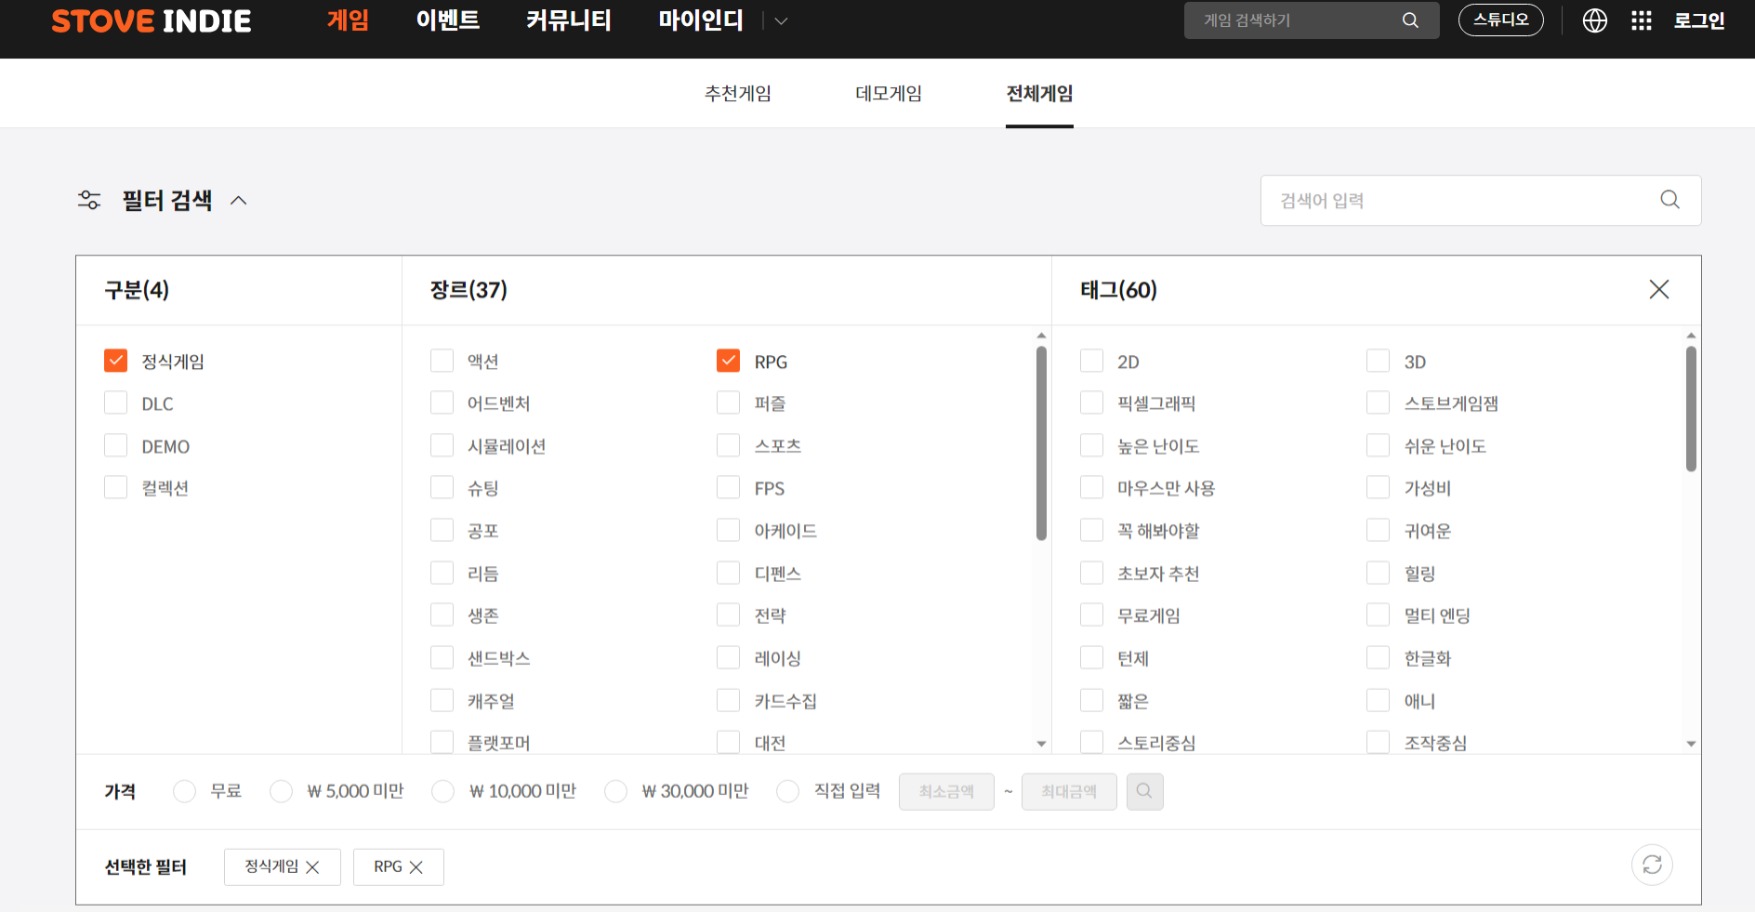Remove the 정식게임 filter chip

coord(312,867)
